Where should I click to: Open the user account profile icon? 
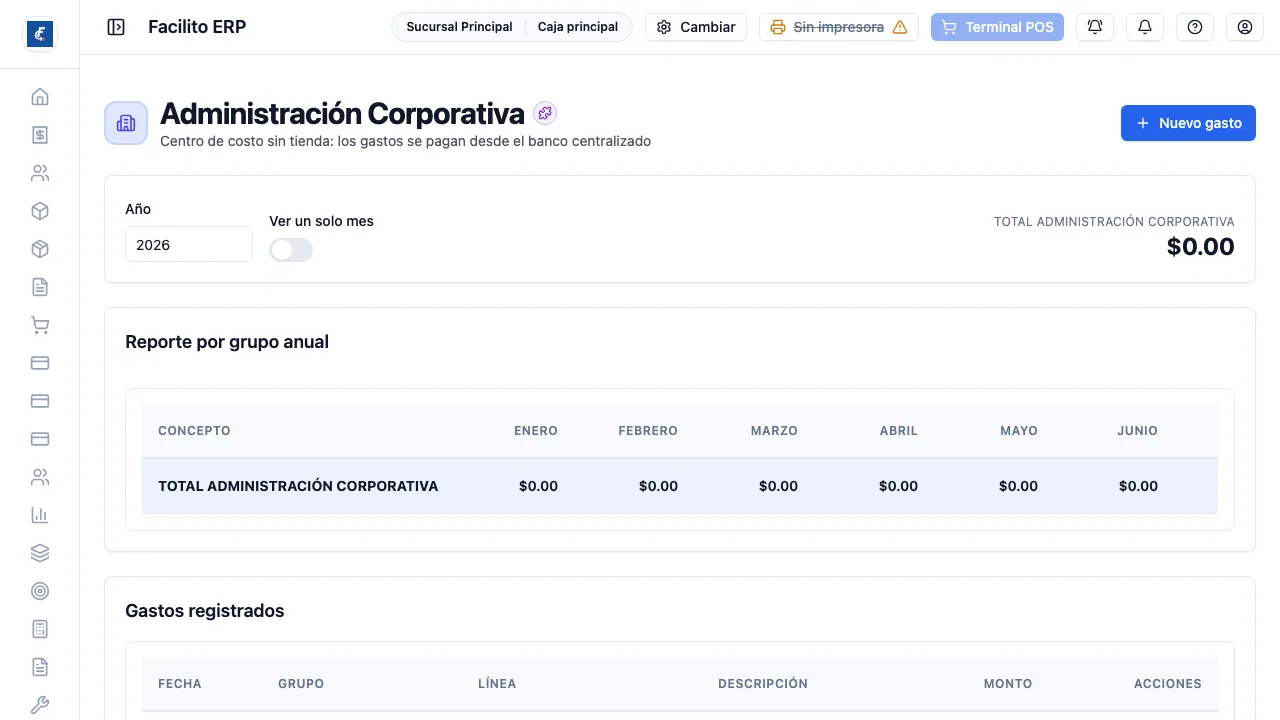pyautogui.click(x=1245, y=27)
